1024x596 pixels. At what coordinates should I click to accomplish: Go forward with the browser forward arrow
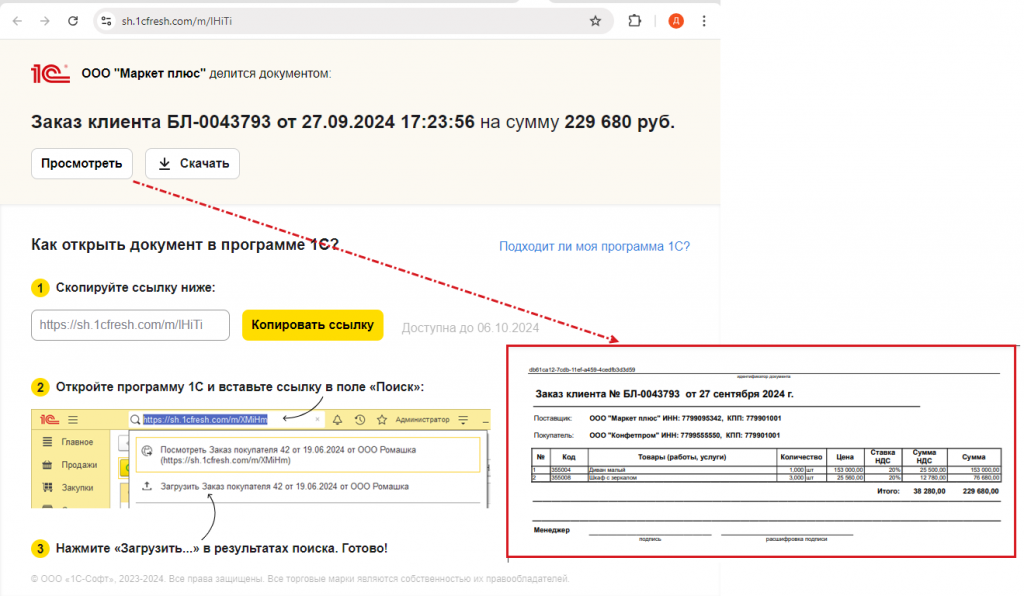click(45, 21)
